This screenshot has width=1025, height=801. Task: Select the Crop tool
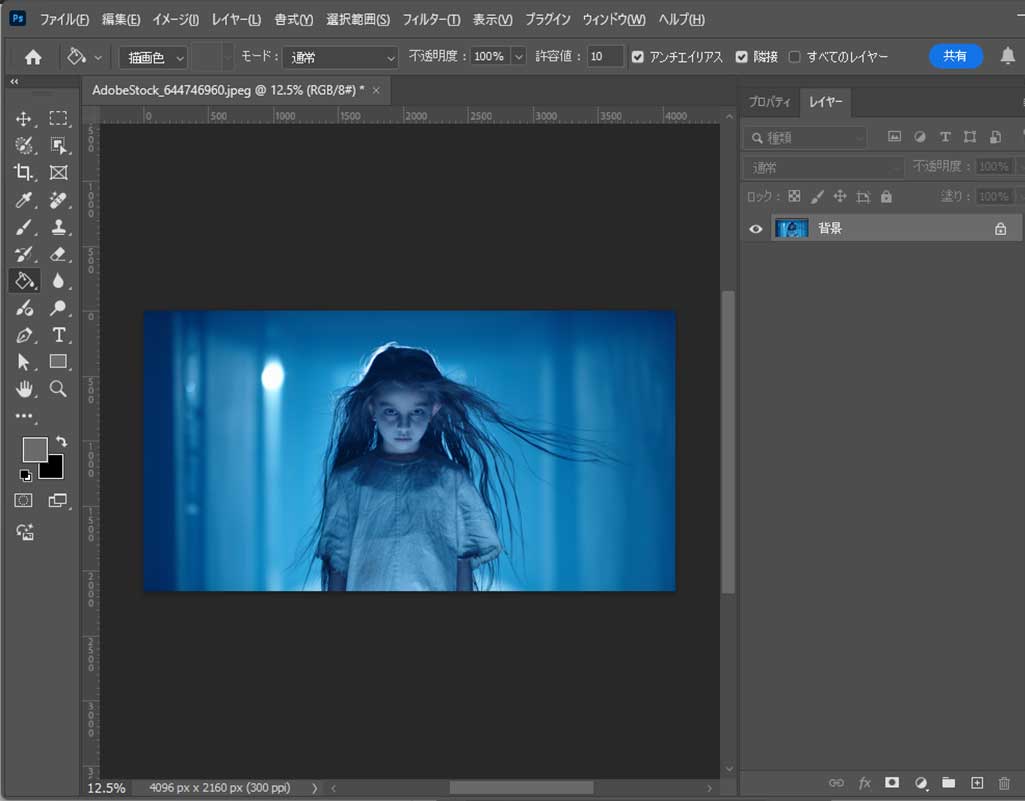(24, 172)
